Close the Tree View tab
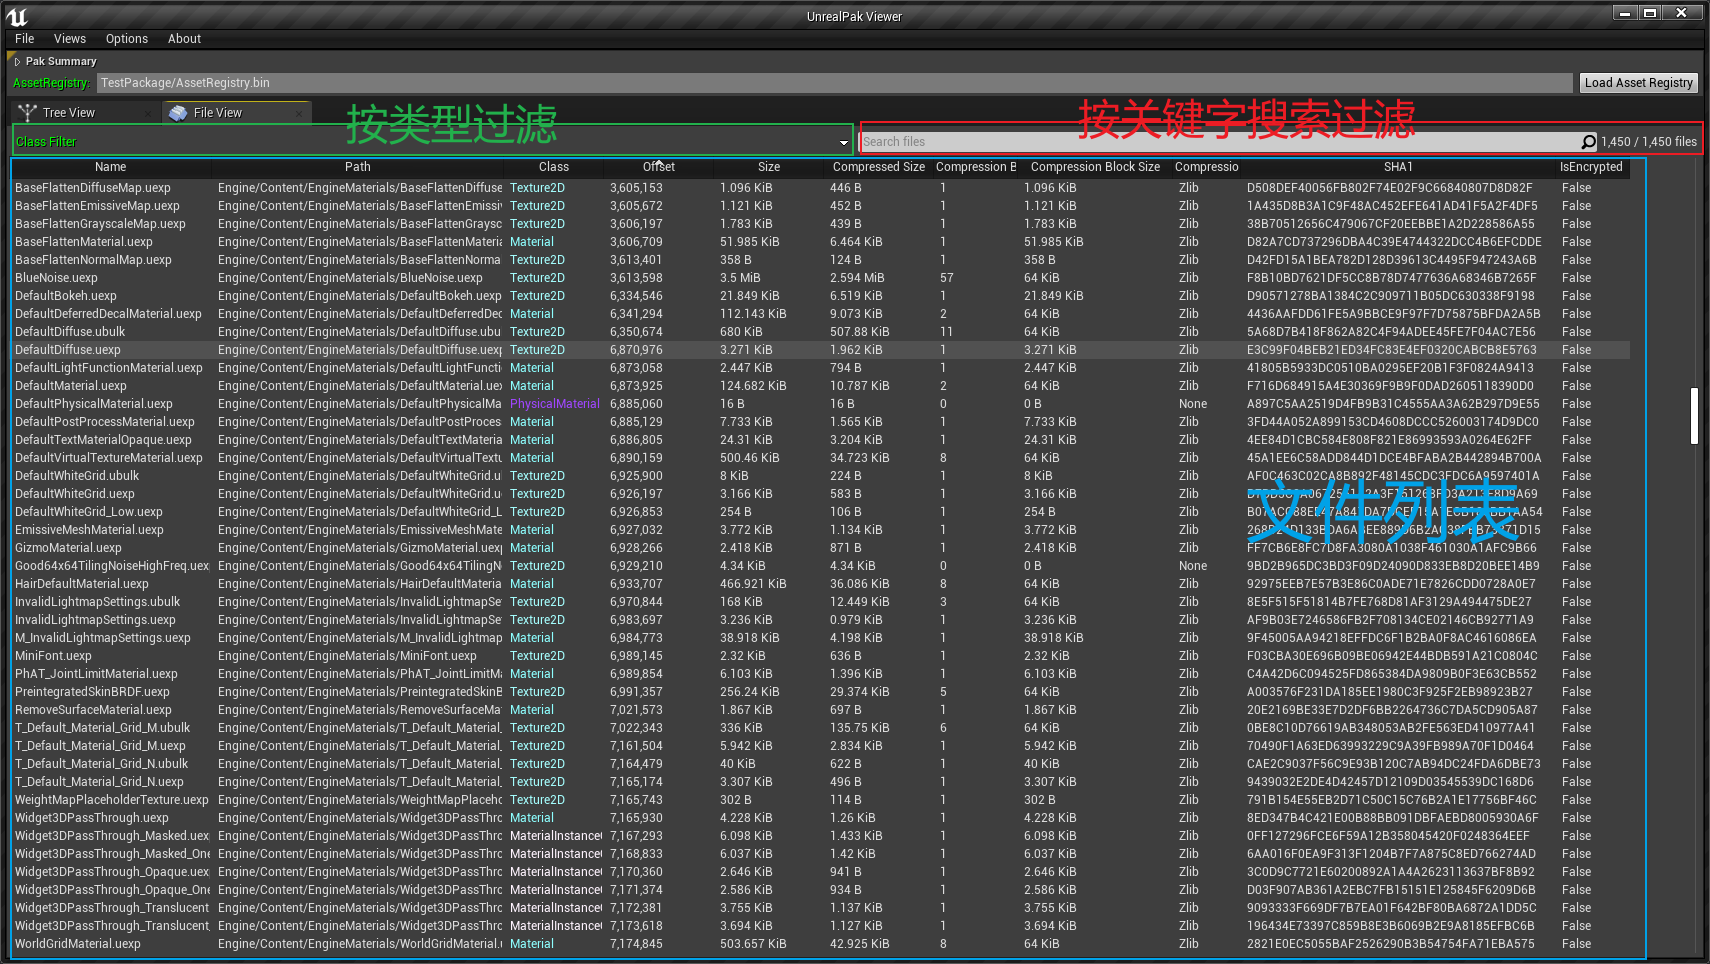Viewport: 1710px width, 964px height. point(148,112)
